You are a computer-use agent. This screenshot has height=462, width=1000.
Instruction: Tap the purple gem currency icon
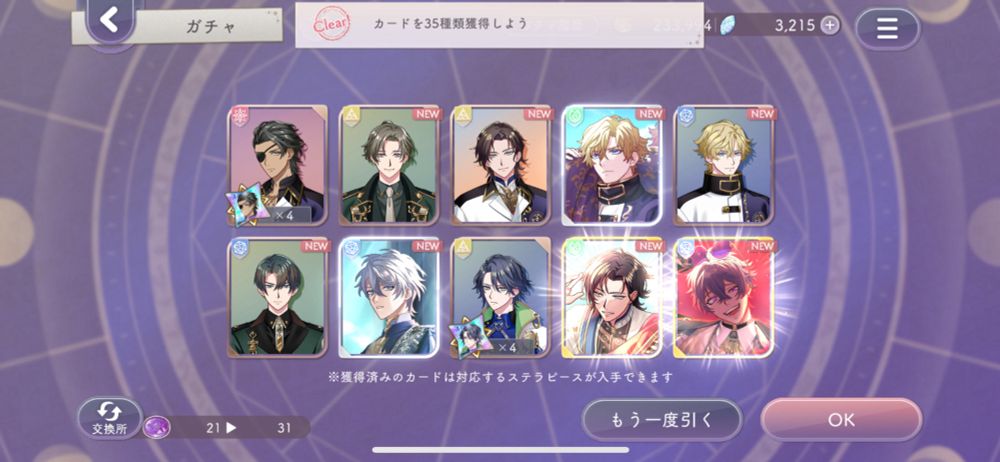(x=155, y=428)
